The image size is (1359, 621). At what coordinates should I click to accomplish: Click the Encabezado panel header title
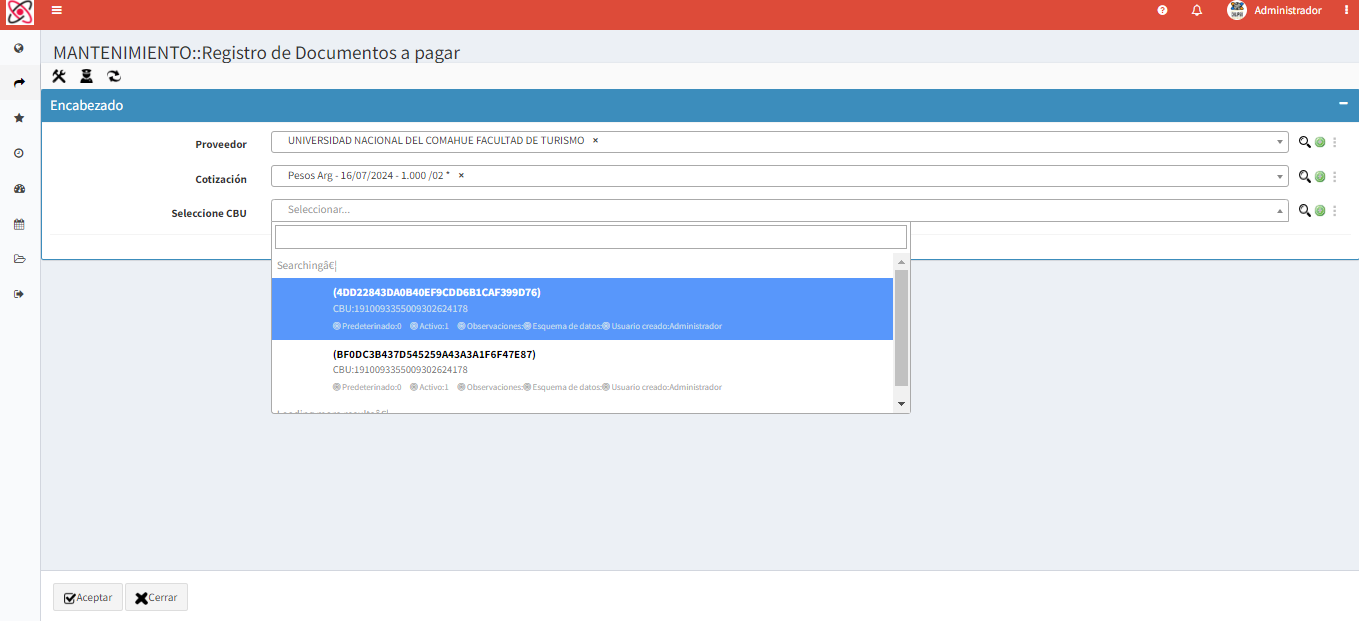click(x=87, y=105)
